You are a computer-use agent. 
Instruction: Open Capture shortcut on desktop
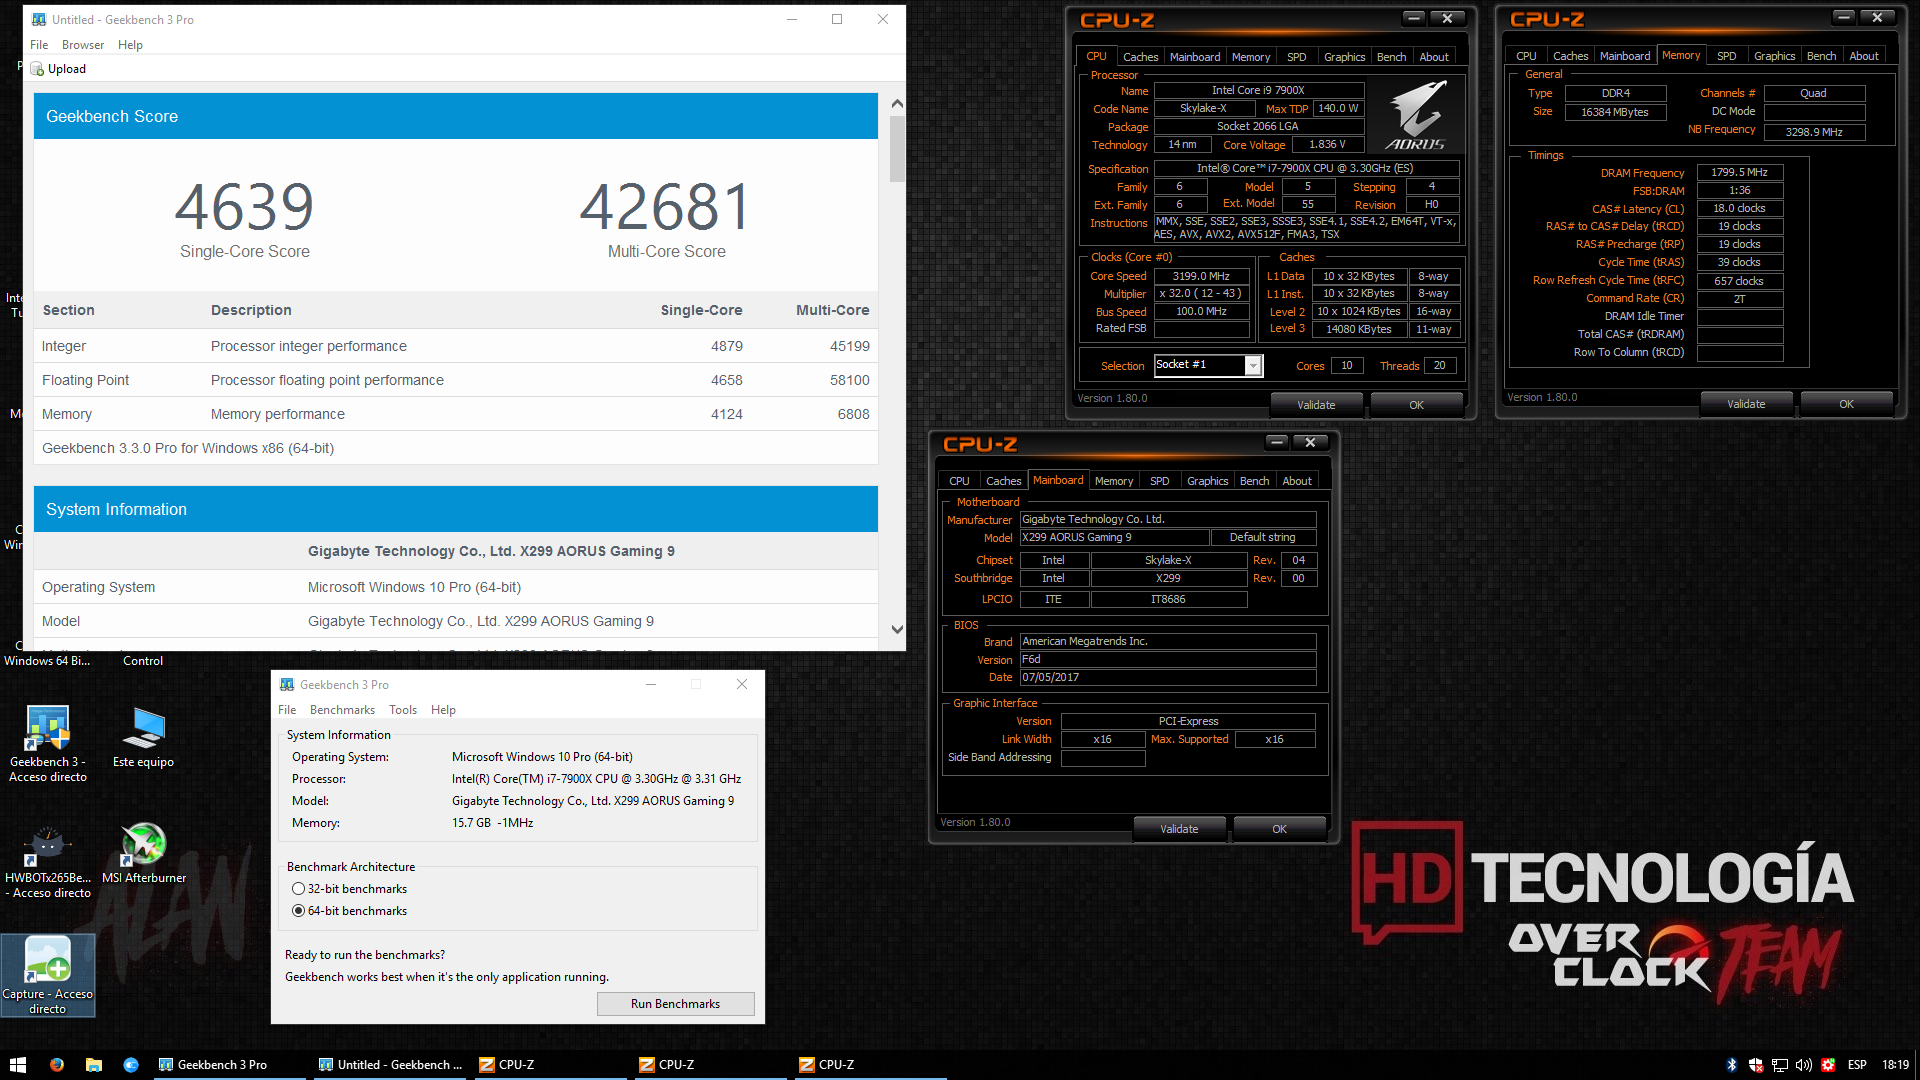47,961
